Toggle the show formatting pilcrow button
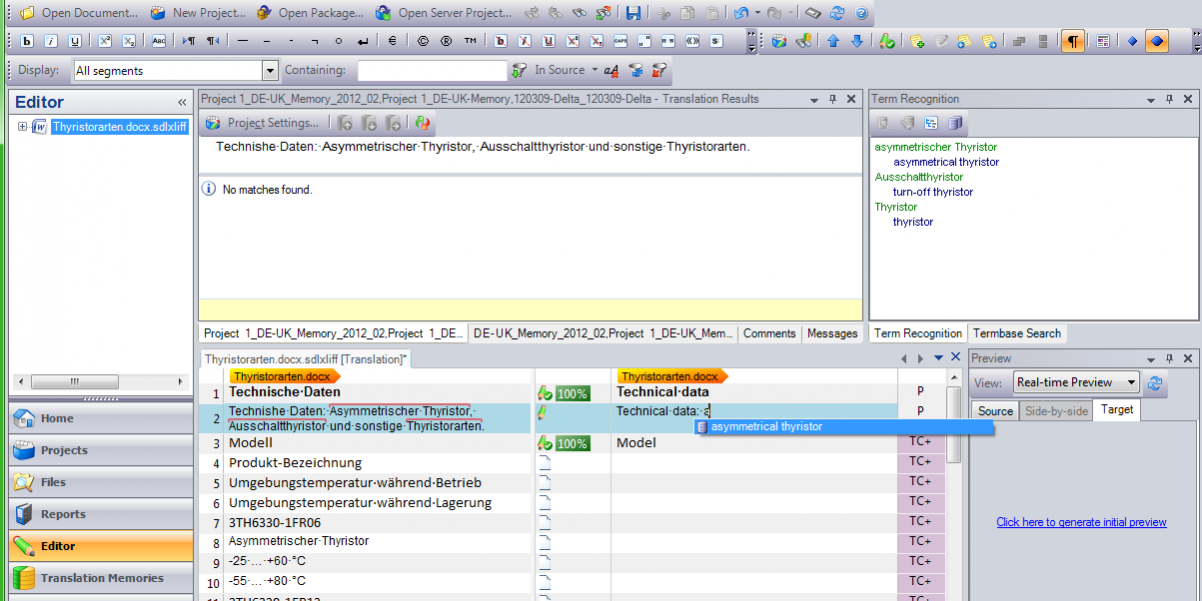Viewport: 1202px width, 601px height. [1072, 41]
